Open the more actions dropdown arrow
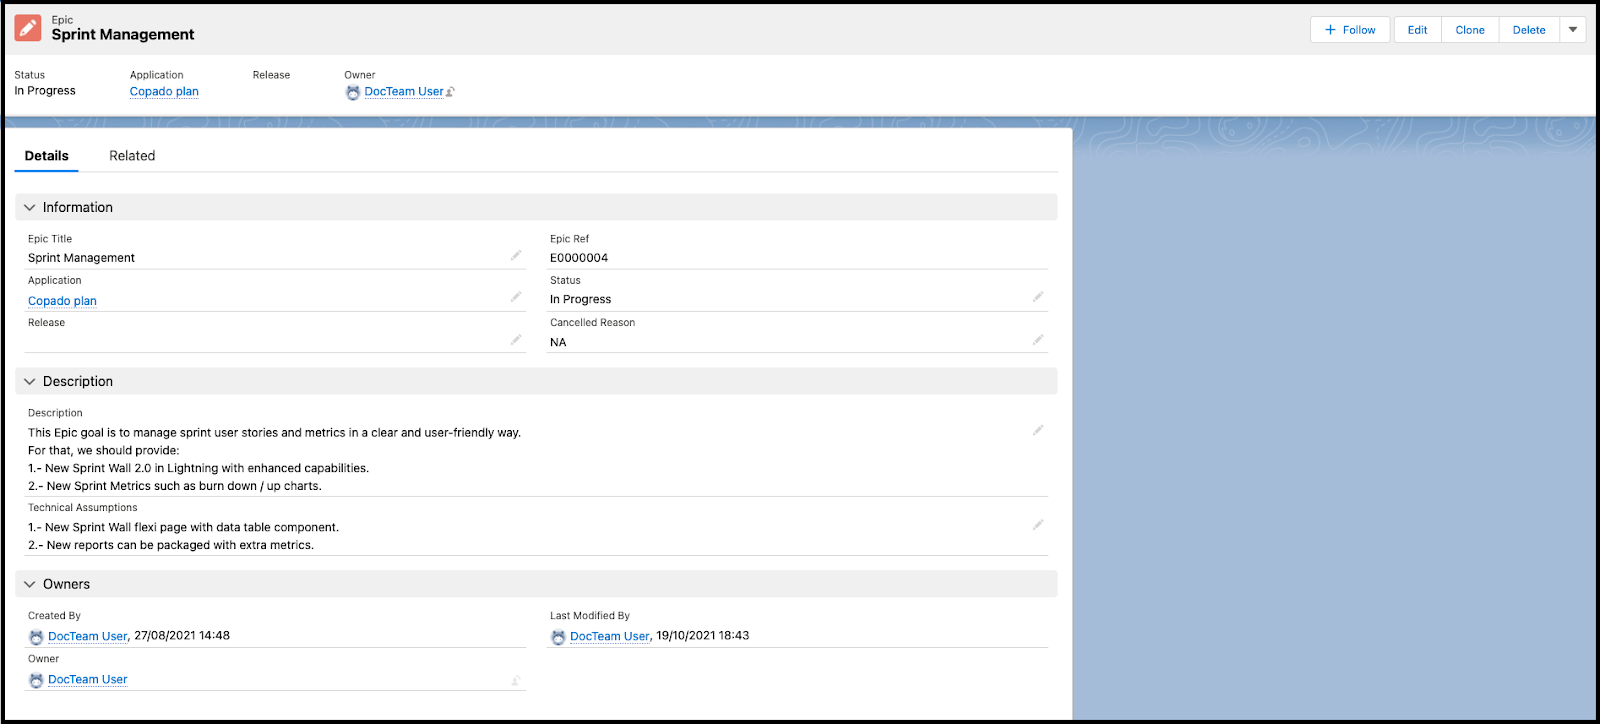This screenshot has height=724, width=1600. pos(1573,30)
